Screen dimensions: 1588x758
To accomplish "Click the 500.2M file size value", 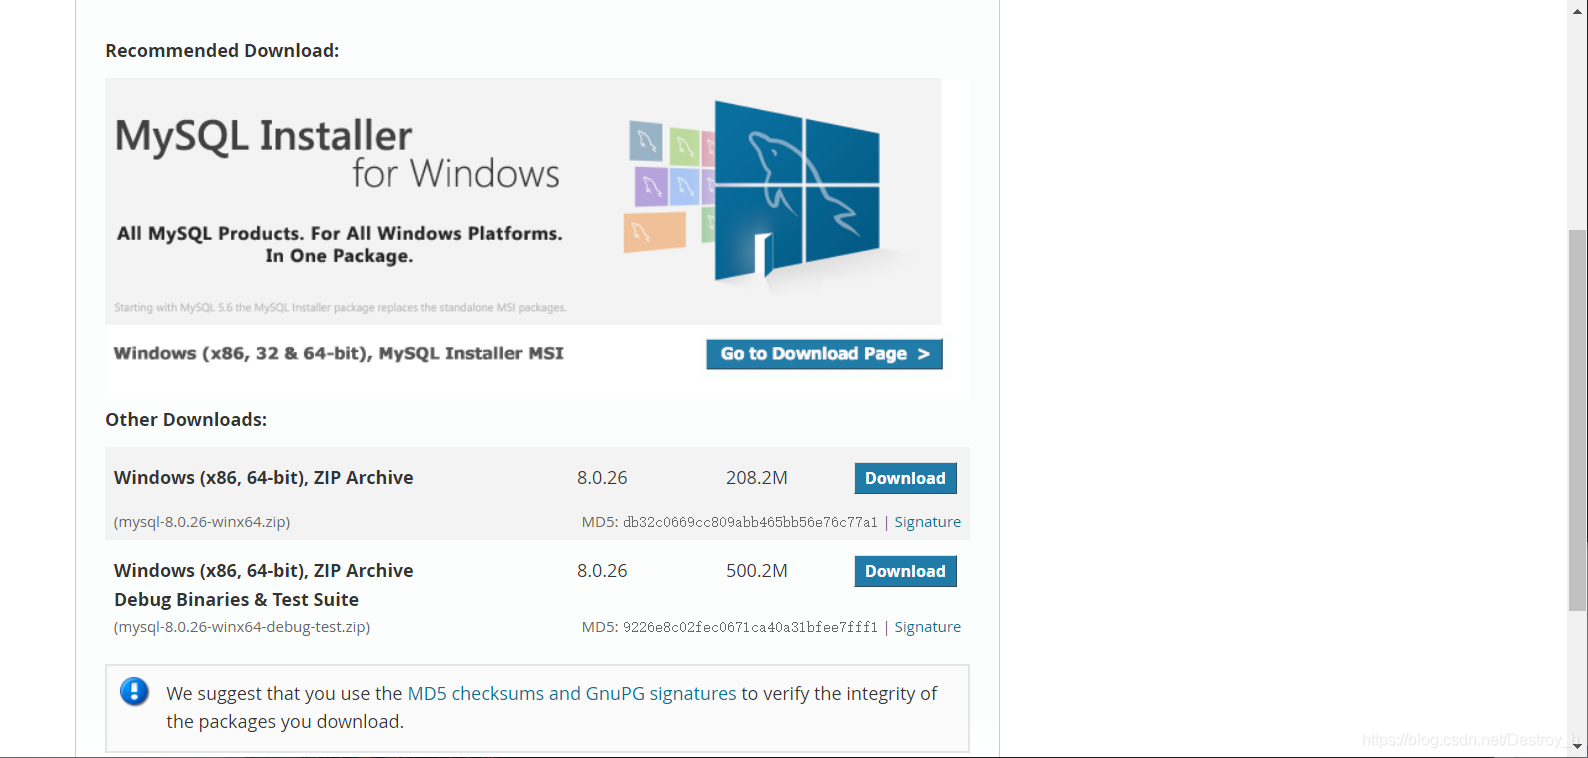I will click(757, 571).
